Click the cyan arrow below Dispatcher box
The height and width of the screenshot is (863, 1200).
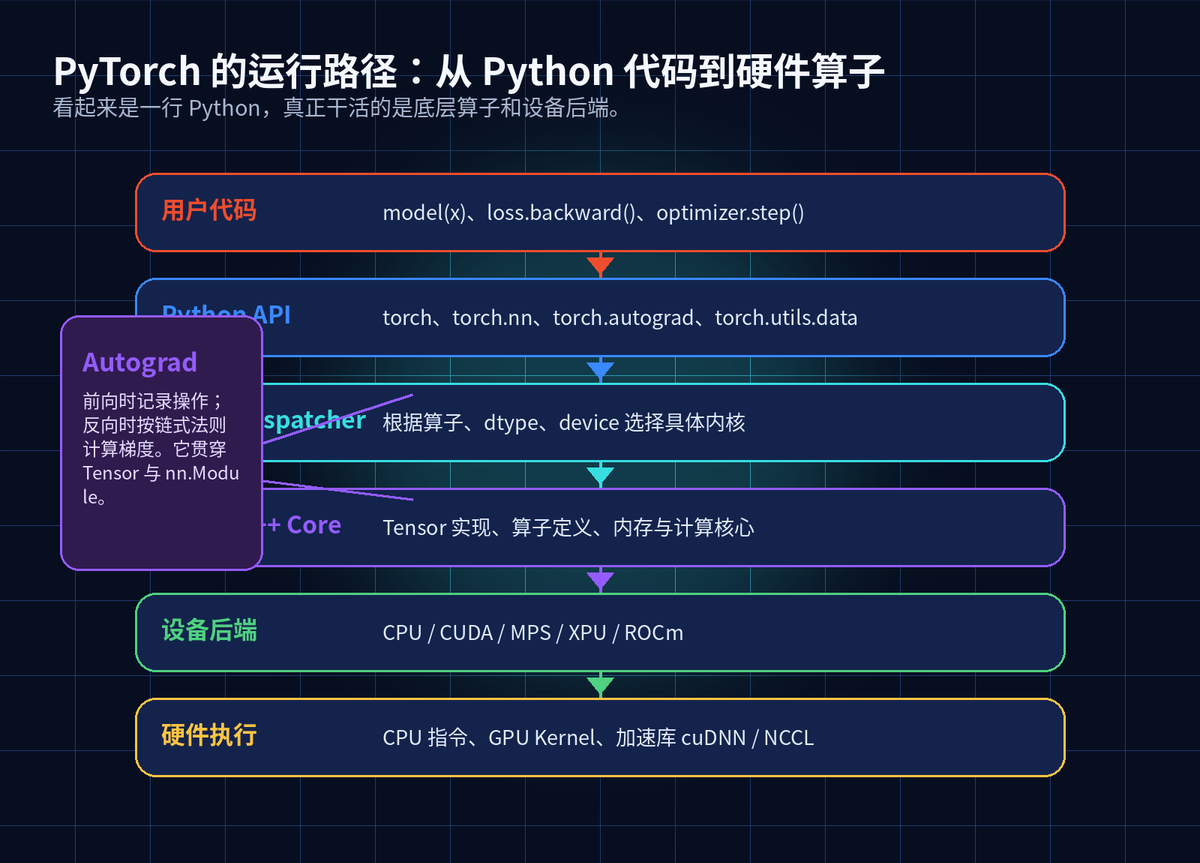[x=600, y=476]
